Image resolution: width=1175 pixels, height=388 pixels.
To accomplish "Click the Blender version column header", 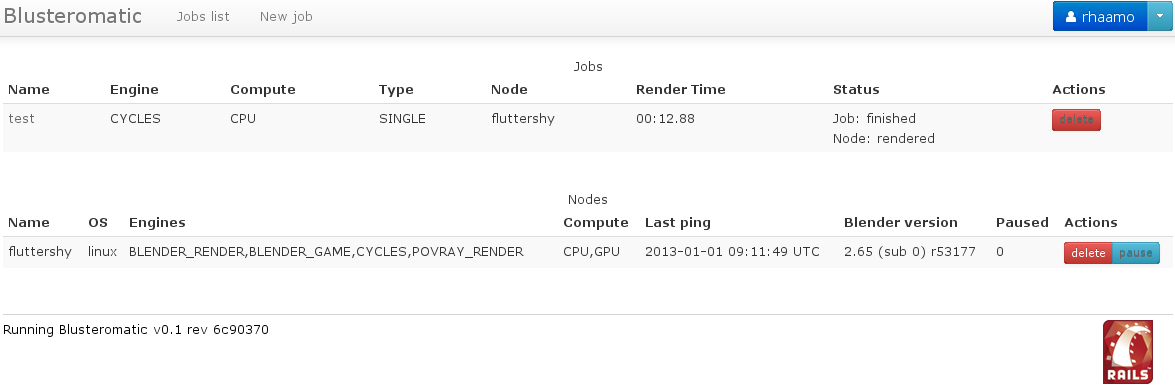I will pos(901,222).
